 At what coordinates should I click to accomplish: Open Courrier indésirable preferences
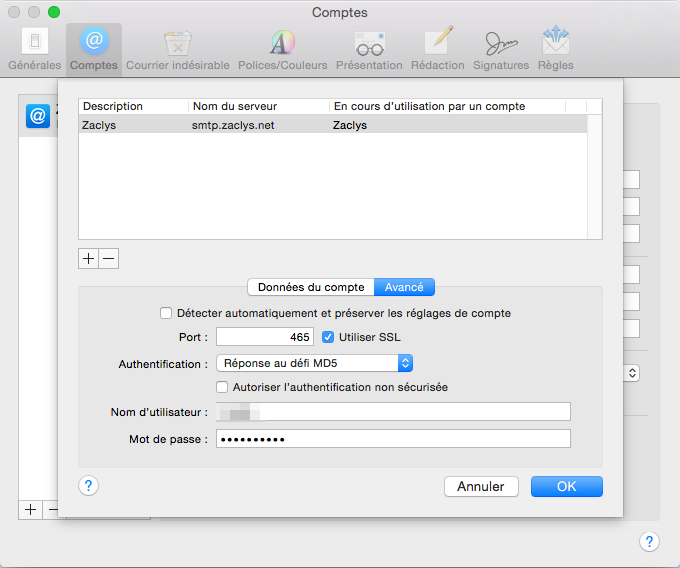coord(178,48)
